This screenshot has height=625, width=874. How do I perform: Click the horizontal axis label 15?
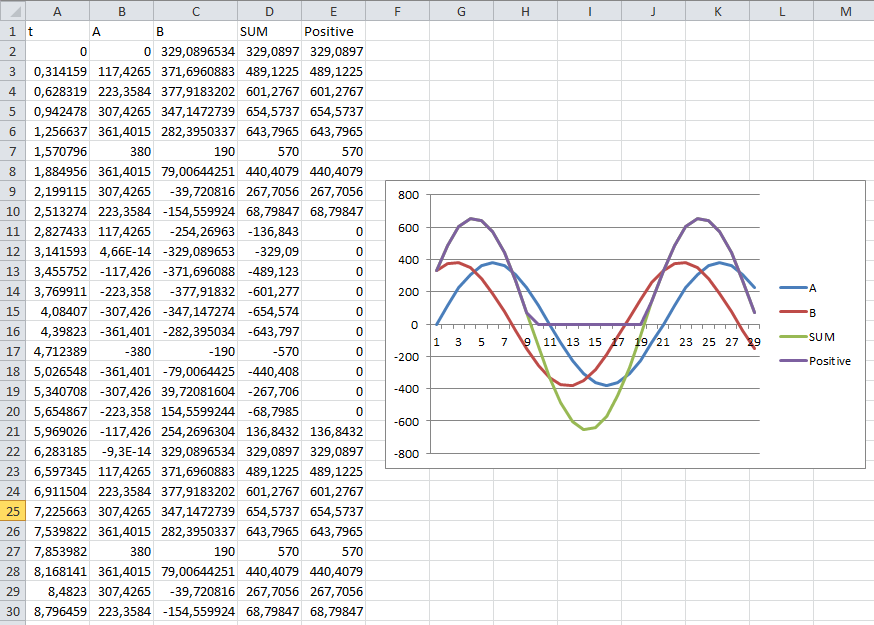595,342
